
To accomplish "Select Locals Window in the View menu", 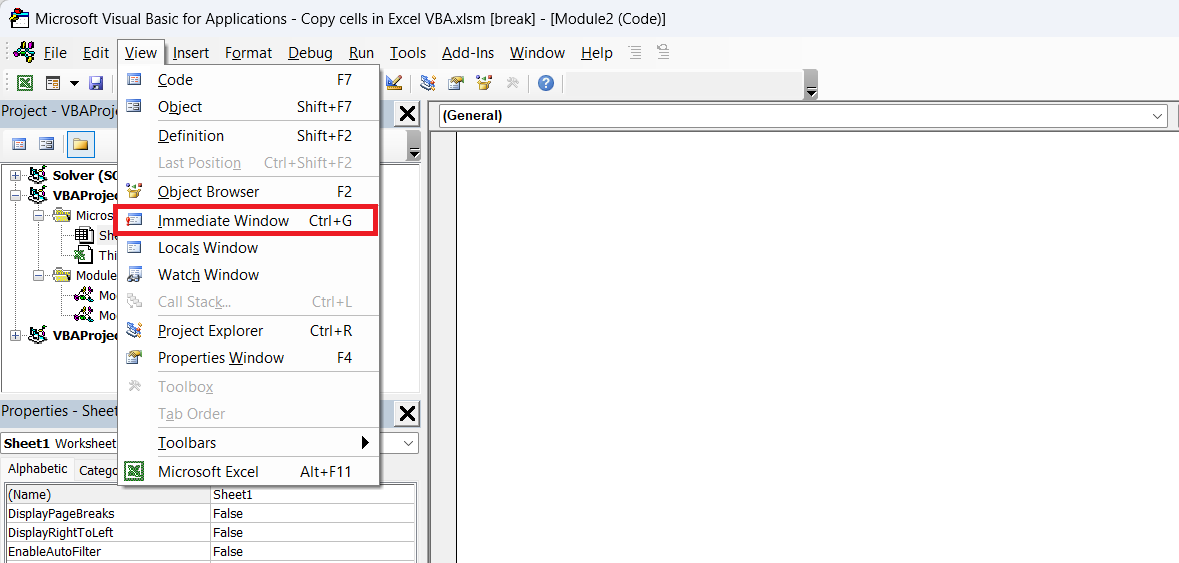I will tap(249, 248).
